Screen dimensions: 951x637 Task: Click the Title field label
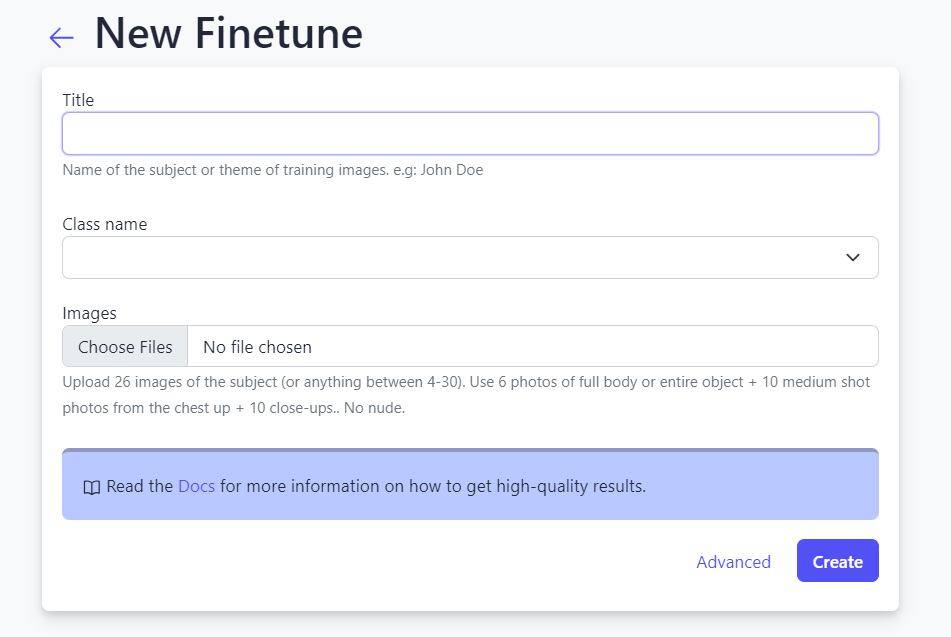pos(78,100)
